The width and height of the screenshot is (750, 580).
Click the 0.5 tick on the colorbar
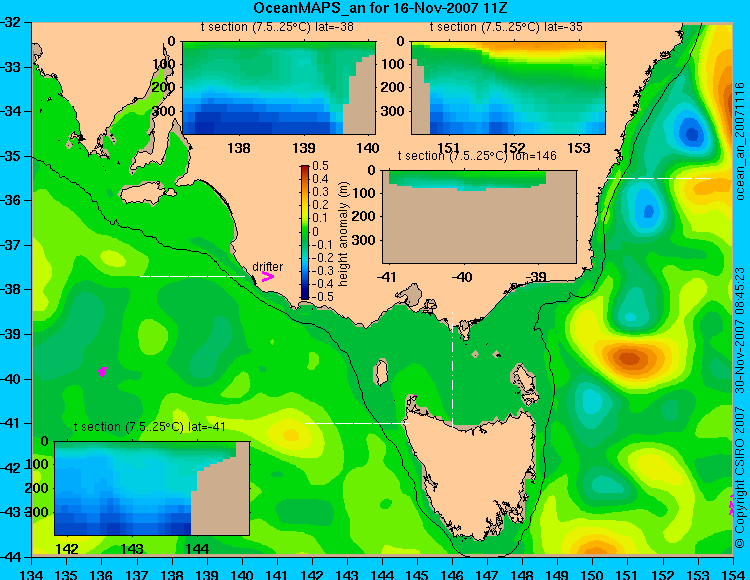point(320,165)
